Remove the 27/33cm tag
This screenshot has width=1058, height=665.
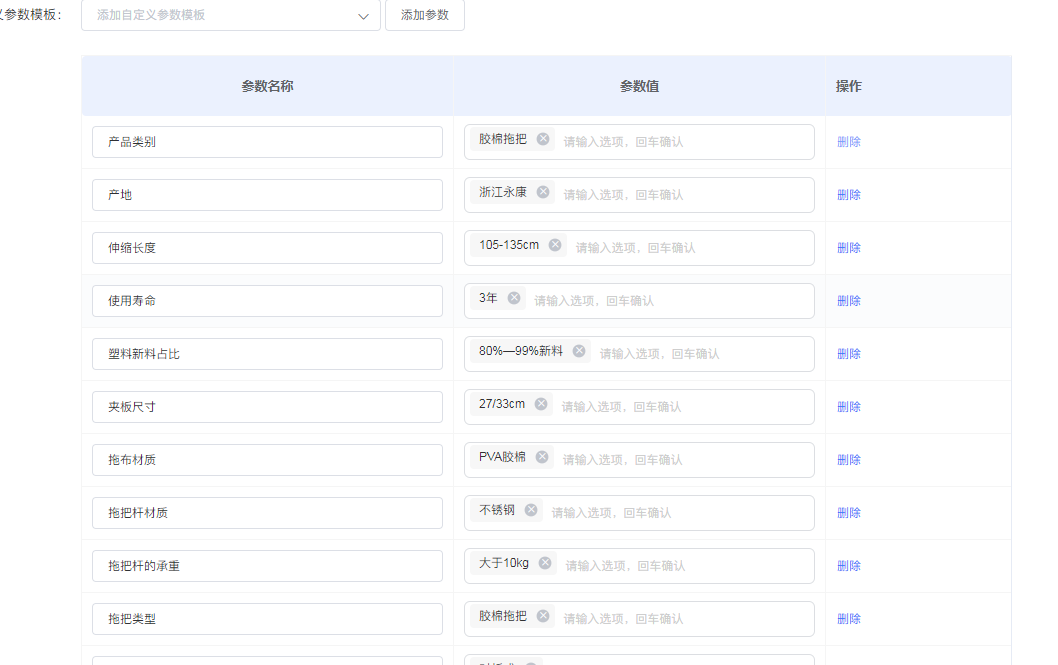point(541,404)
